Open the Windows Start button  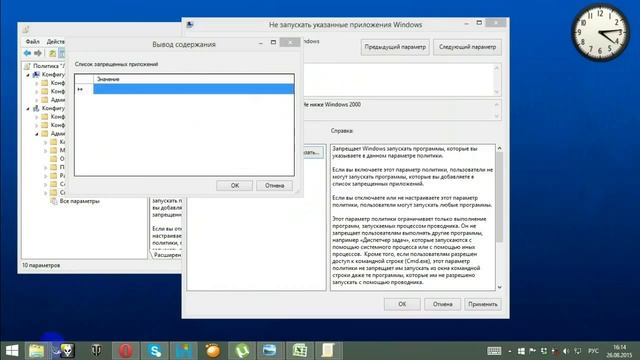pyautogui.click(x=12, y=351)
